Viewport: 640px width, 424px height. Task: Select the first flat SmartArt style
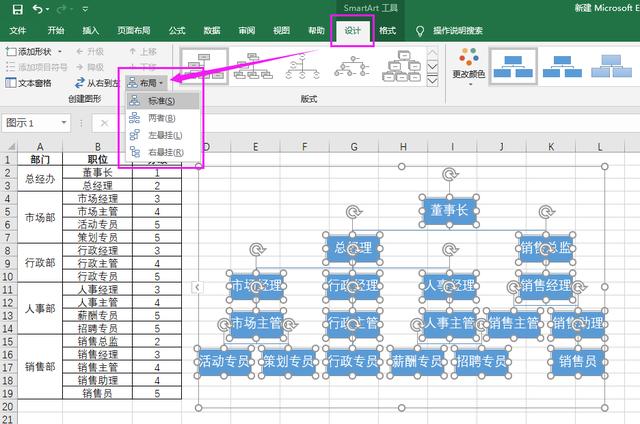513,67
